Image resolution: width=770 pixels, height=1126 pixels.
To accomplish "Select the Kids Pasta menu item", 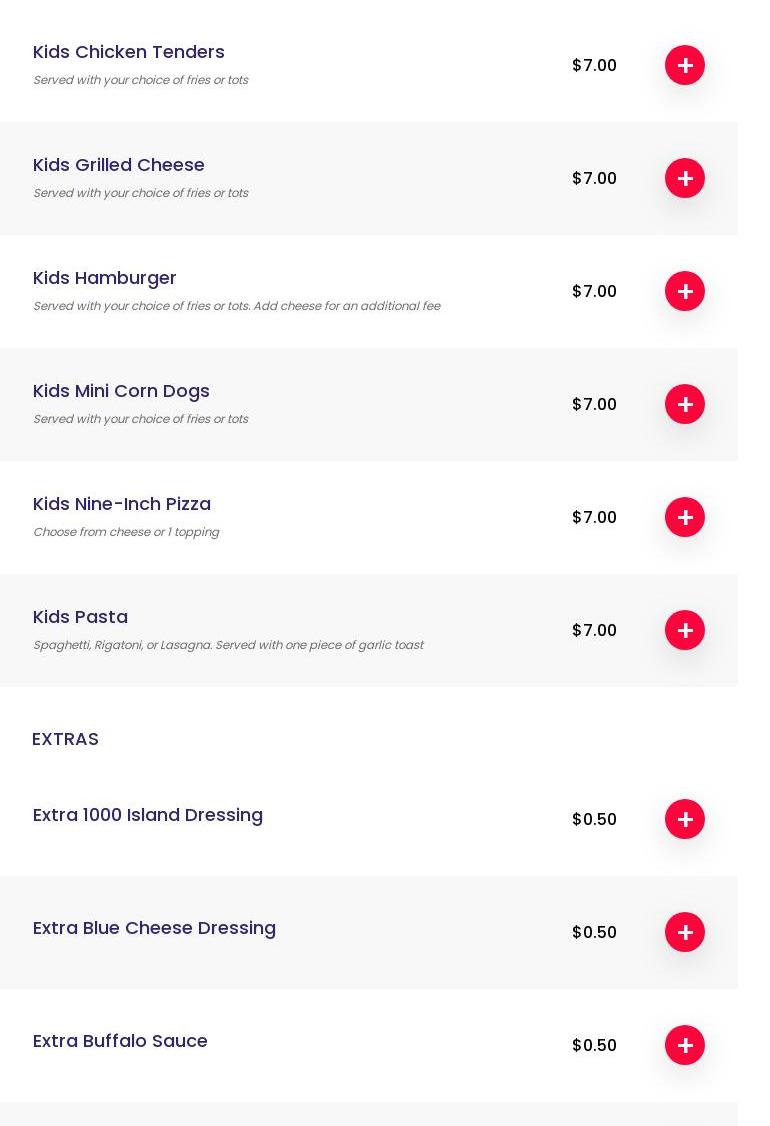I will pos(80,617).
